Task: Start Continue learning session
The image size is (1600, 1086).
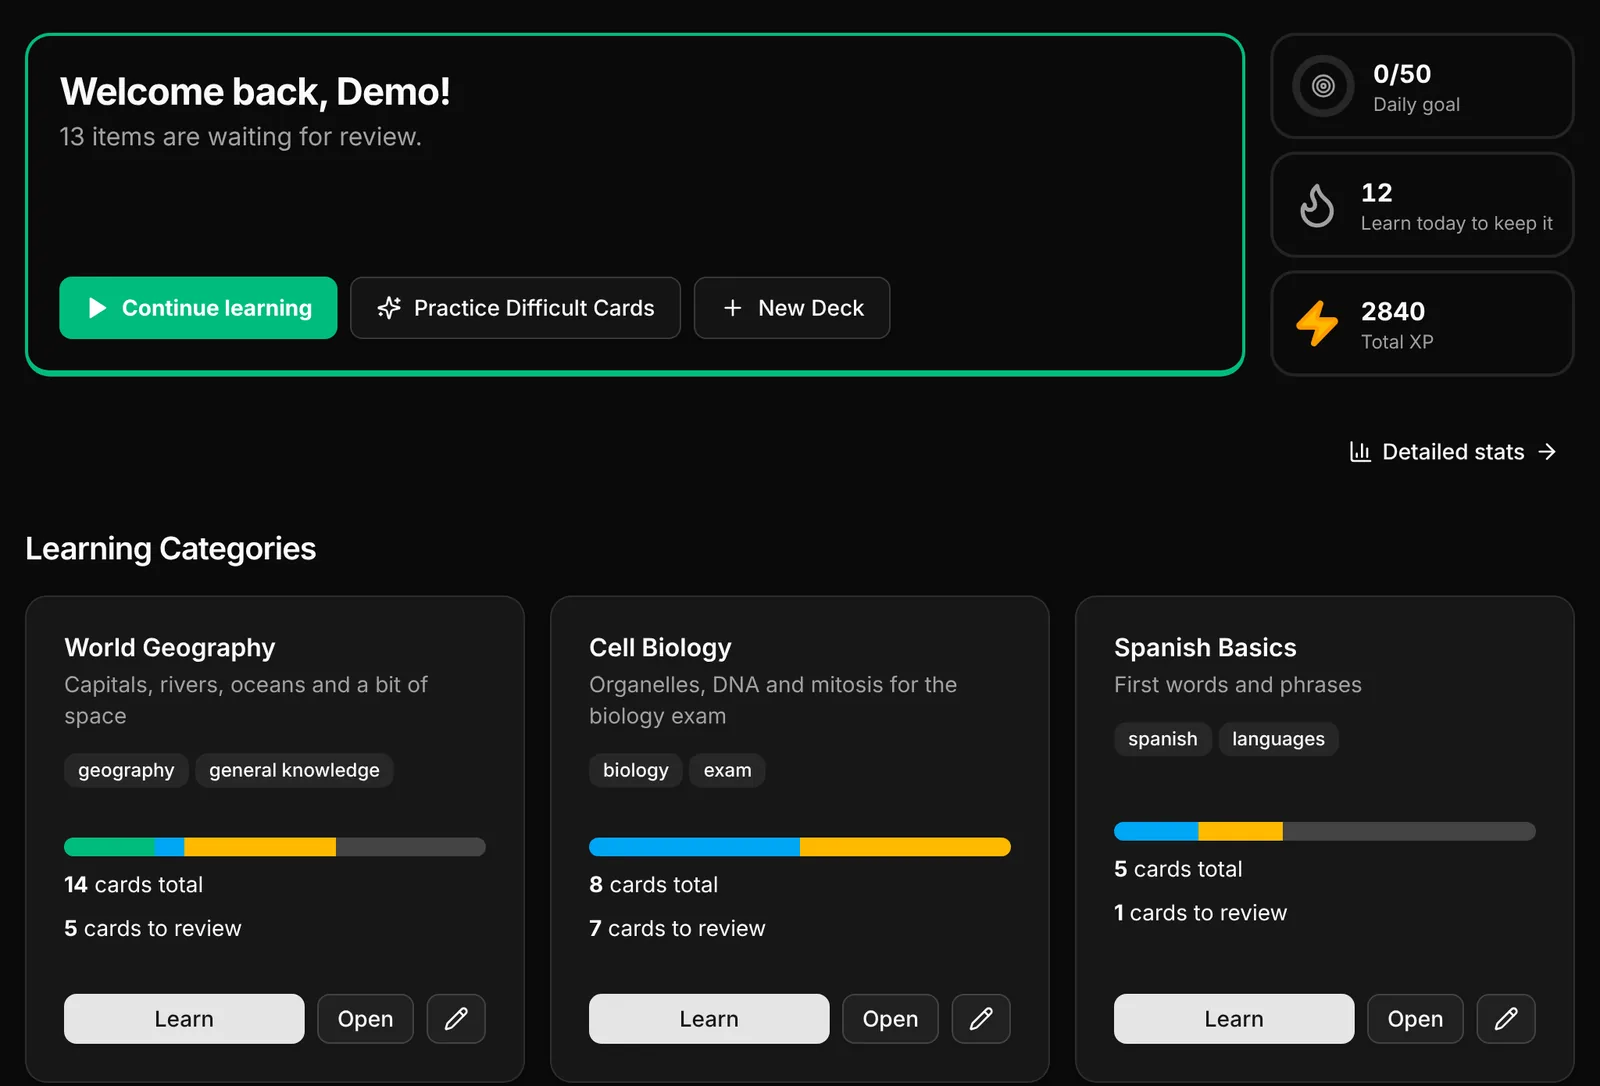Action: click(198, 308)
